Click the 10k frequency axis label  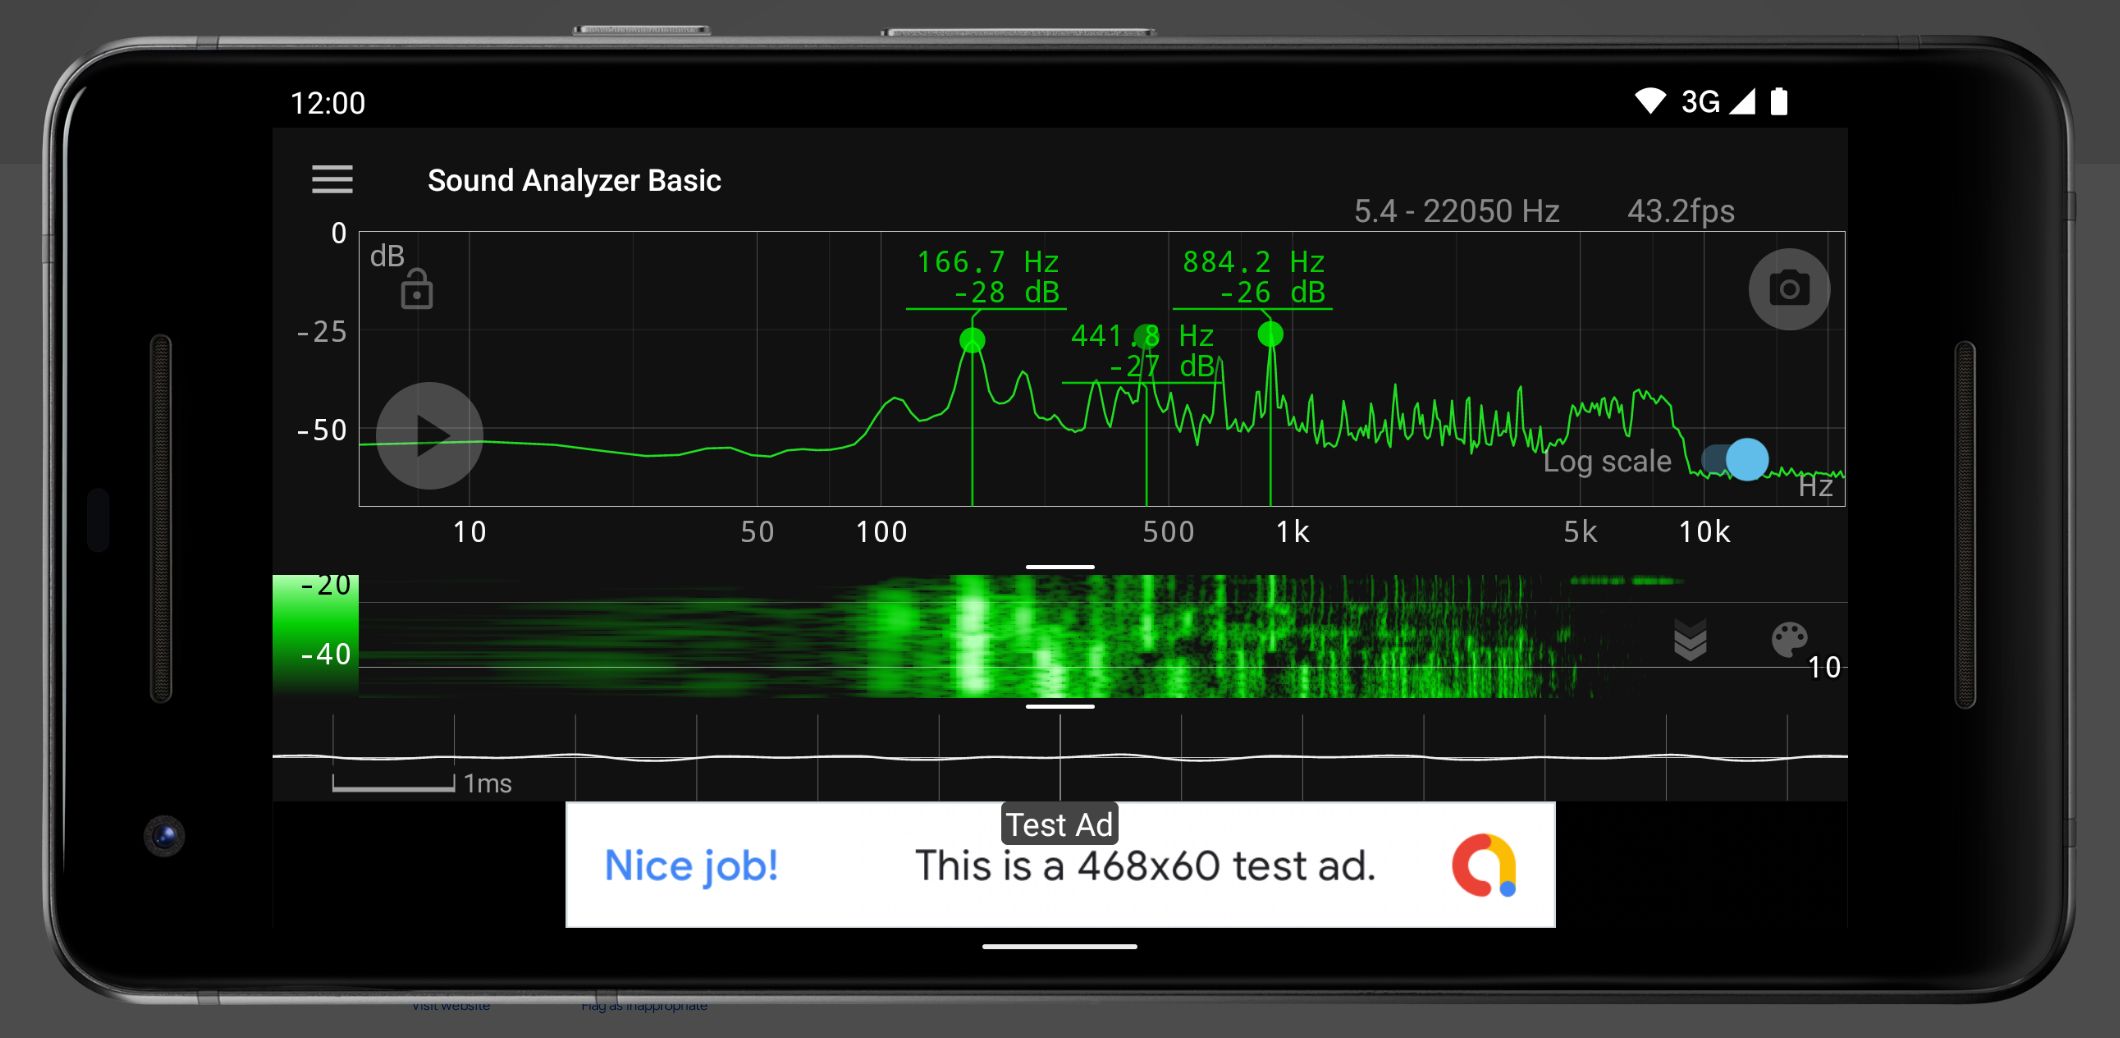(1704, 532)
